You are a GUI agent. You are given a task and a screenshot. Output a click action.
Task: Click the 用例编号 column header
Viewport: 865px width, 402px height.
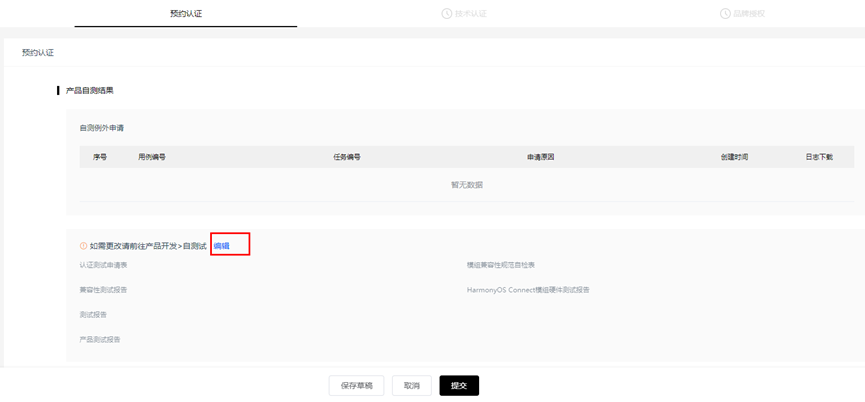click(152, 157)
